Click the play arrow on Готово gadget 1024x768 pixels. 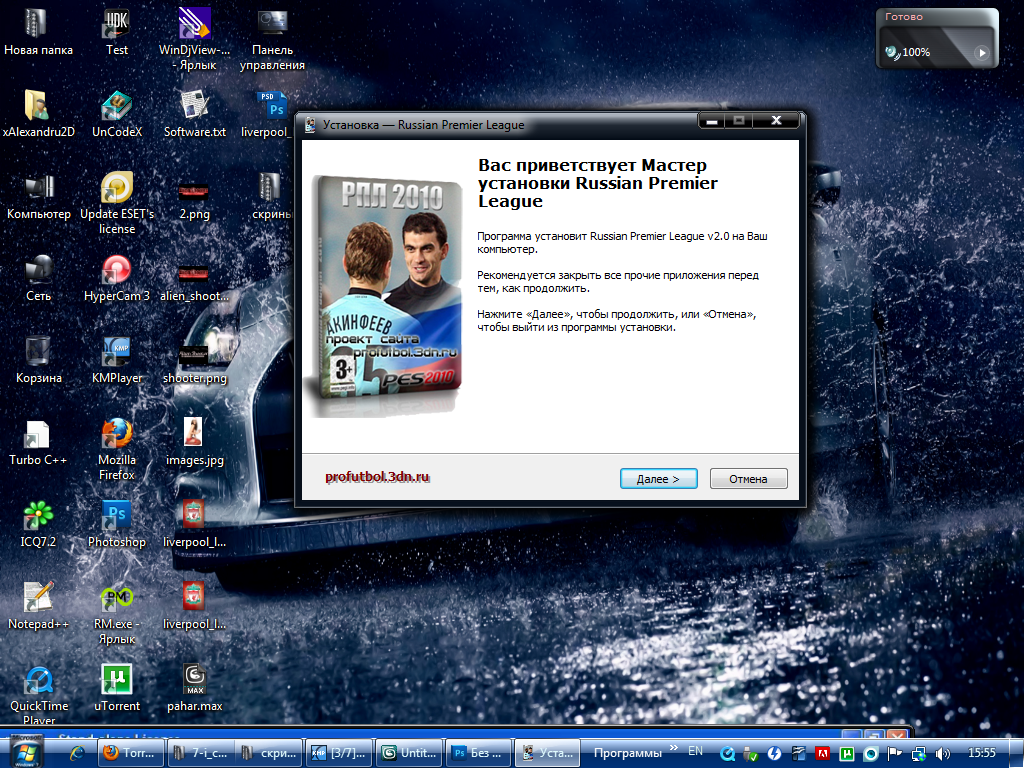(982, 53)
